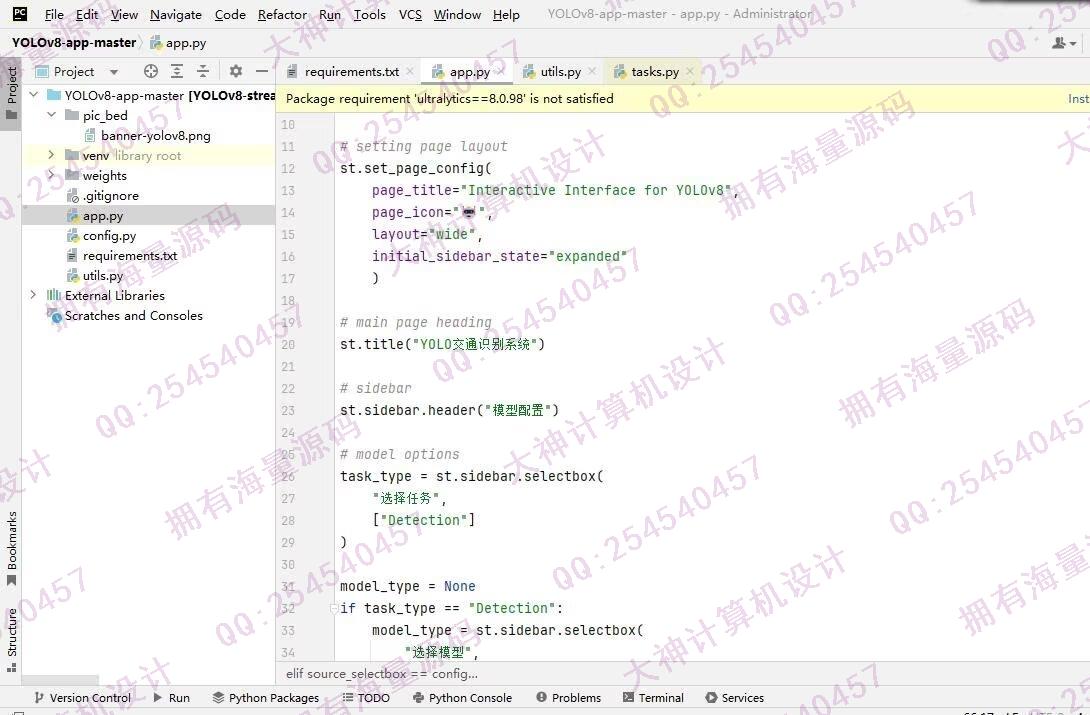1090x715 pixels.
Task: Open Terminal tool window
Action: pyautogui.click(x=653, y=698)
